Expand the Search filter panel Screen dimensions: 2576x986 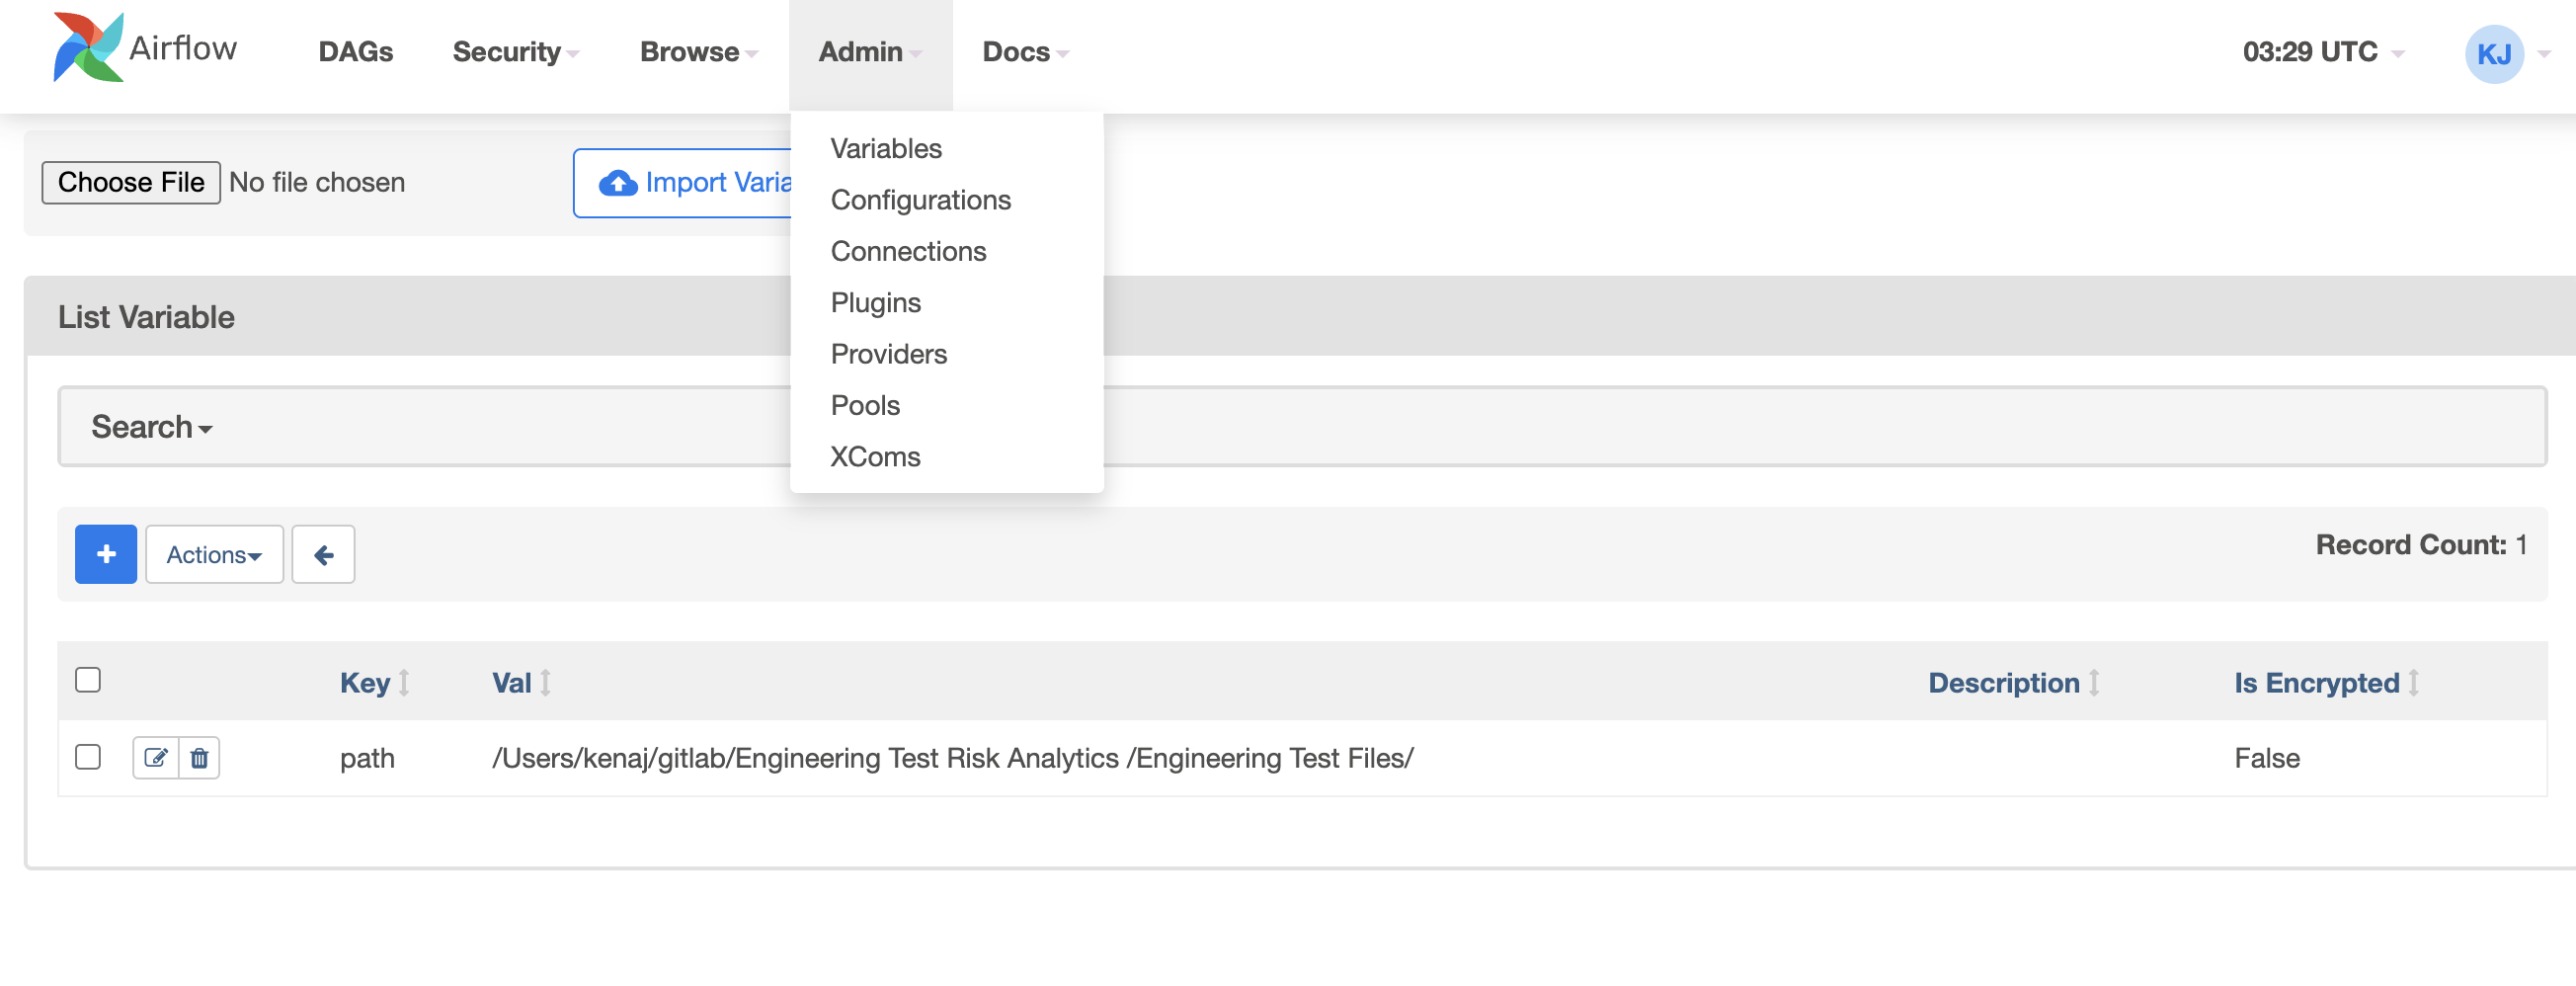pos(151,426)
